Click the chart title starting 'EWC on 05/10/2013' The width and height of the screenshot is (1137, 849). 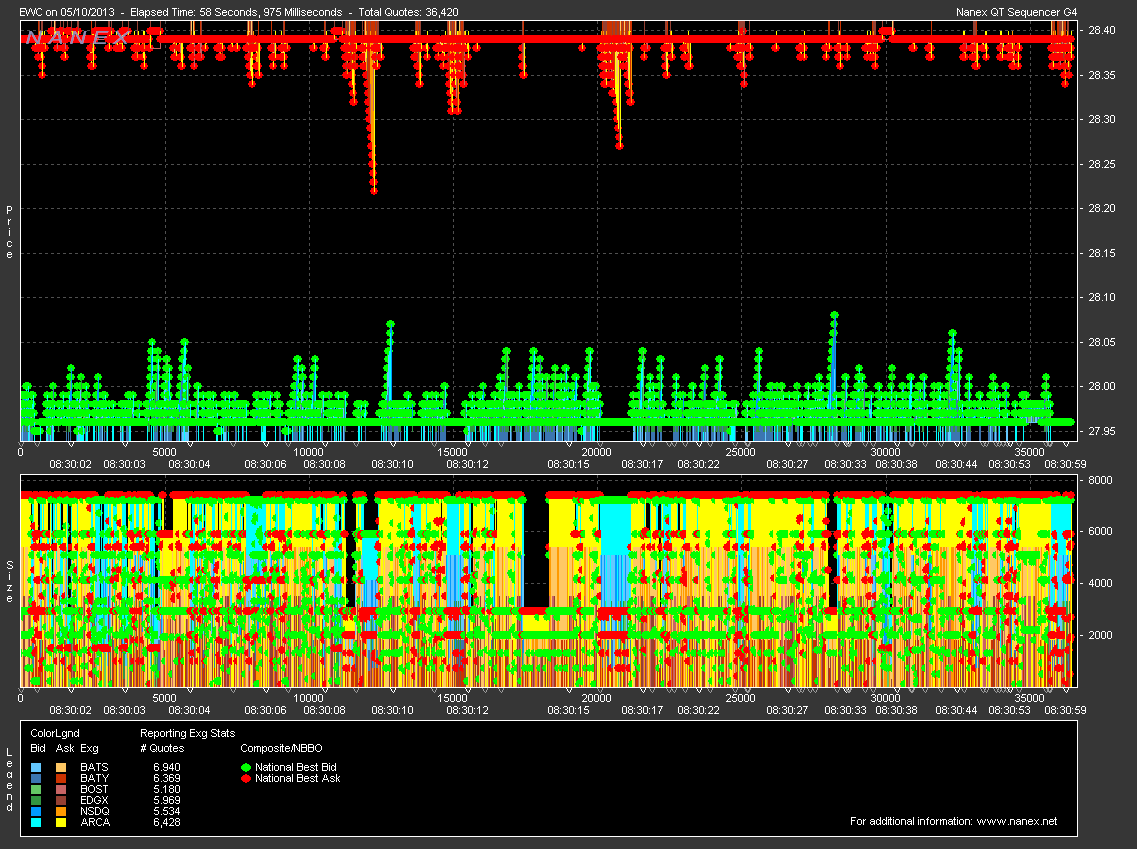239,12
